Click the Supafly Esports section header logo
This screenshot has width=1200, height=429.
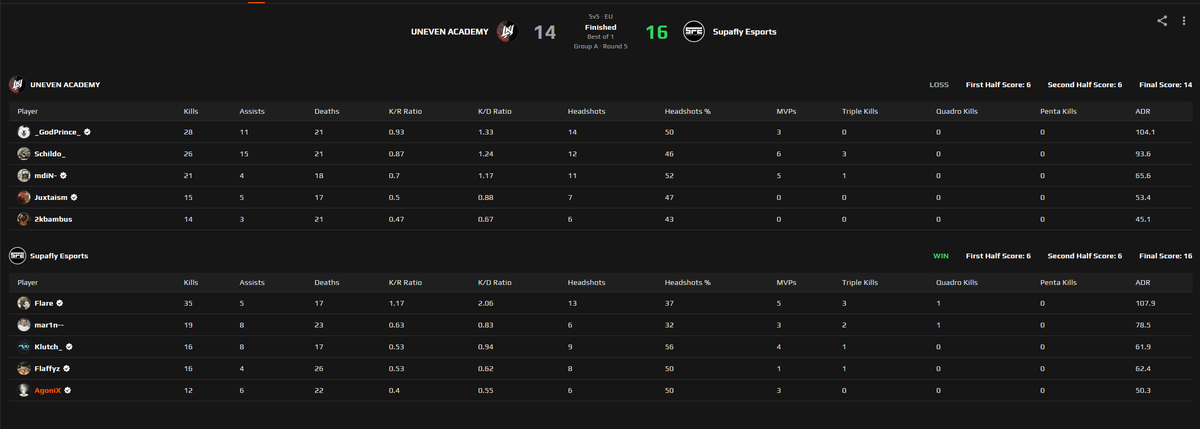pos(17,256)
